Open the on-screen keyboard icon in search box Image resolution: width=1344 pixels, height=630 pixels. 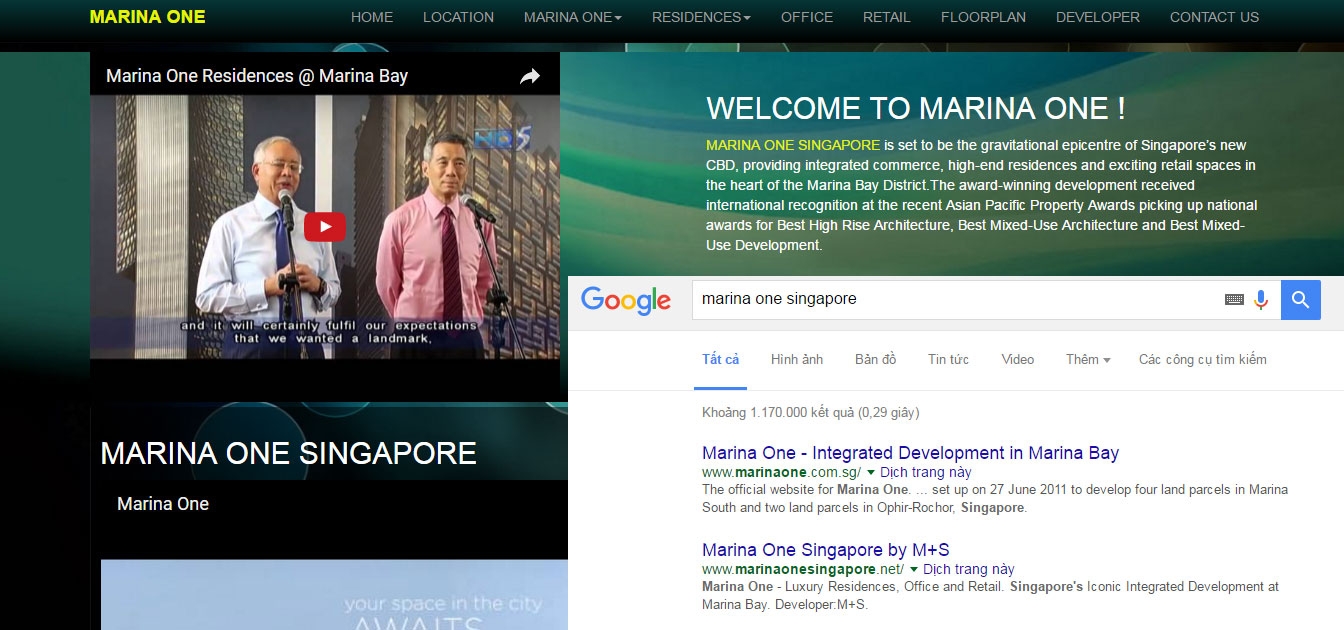point(1234,299)
